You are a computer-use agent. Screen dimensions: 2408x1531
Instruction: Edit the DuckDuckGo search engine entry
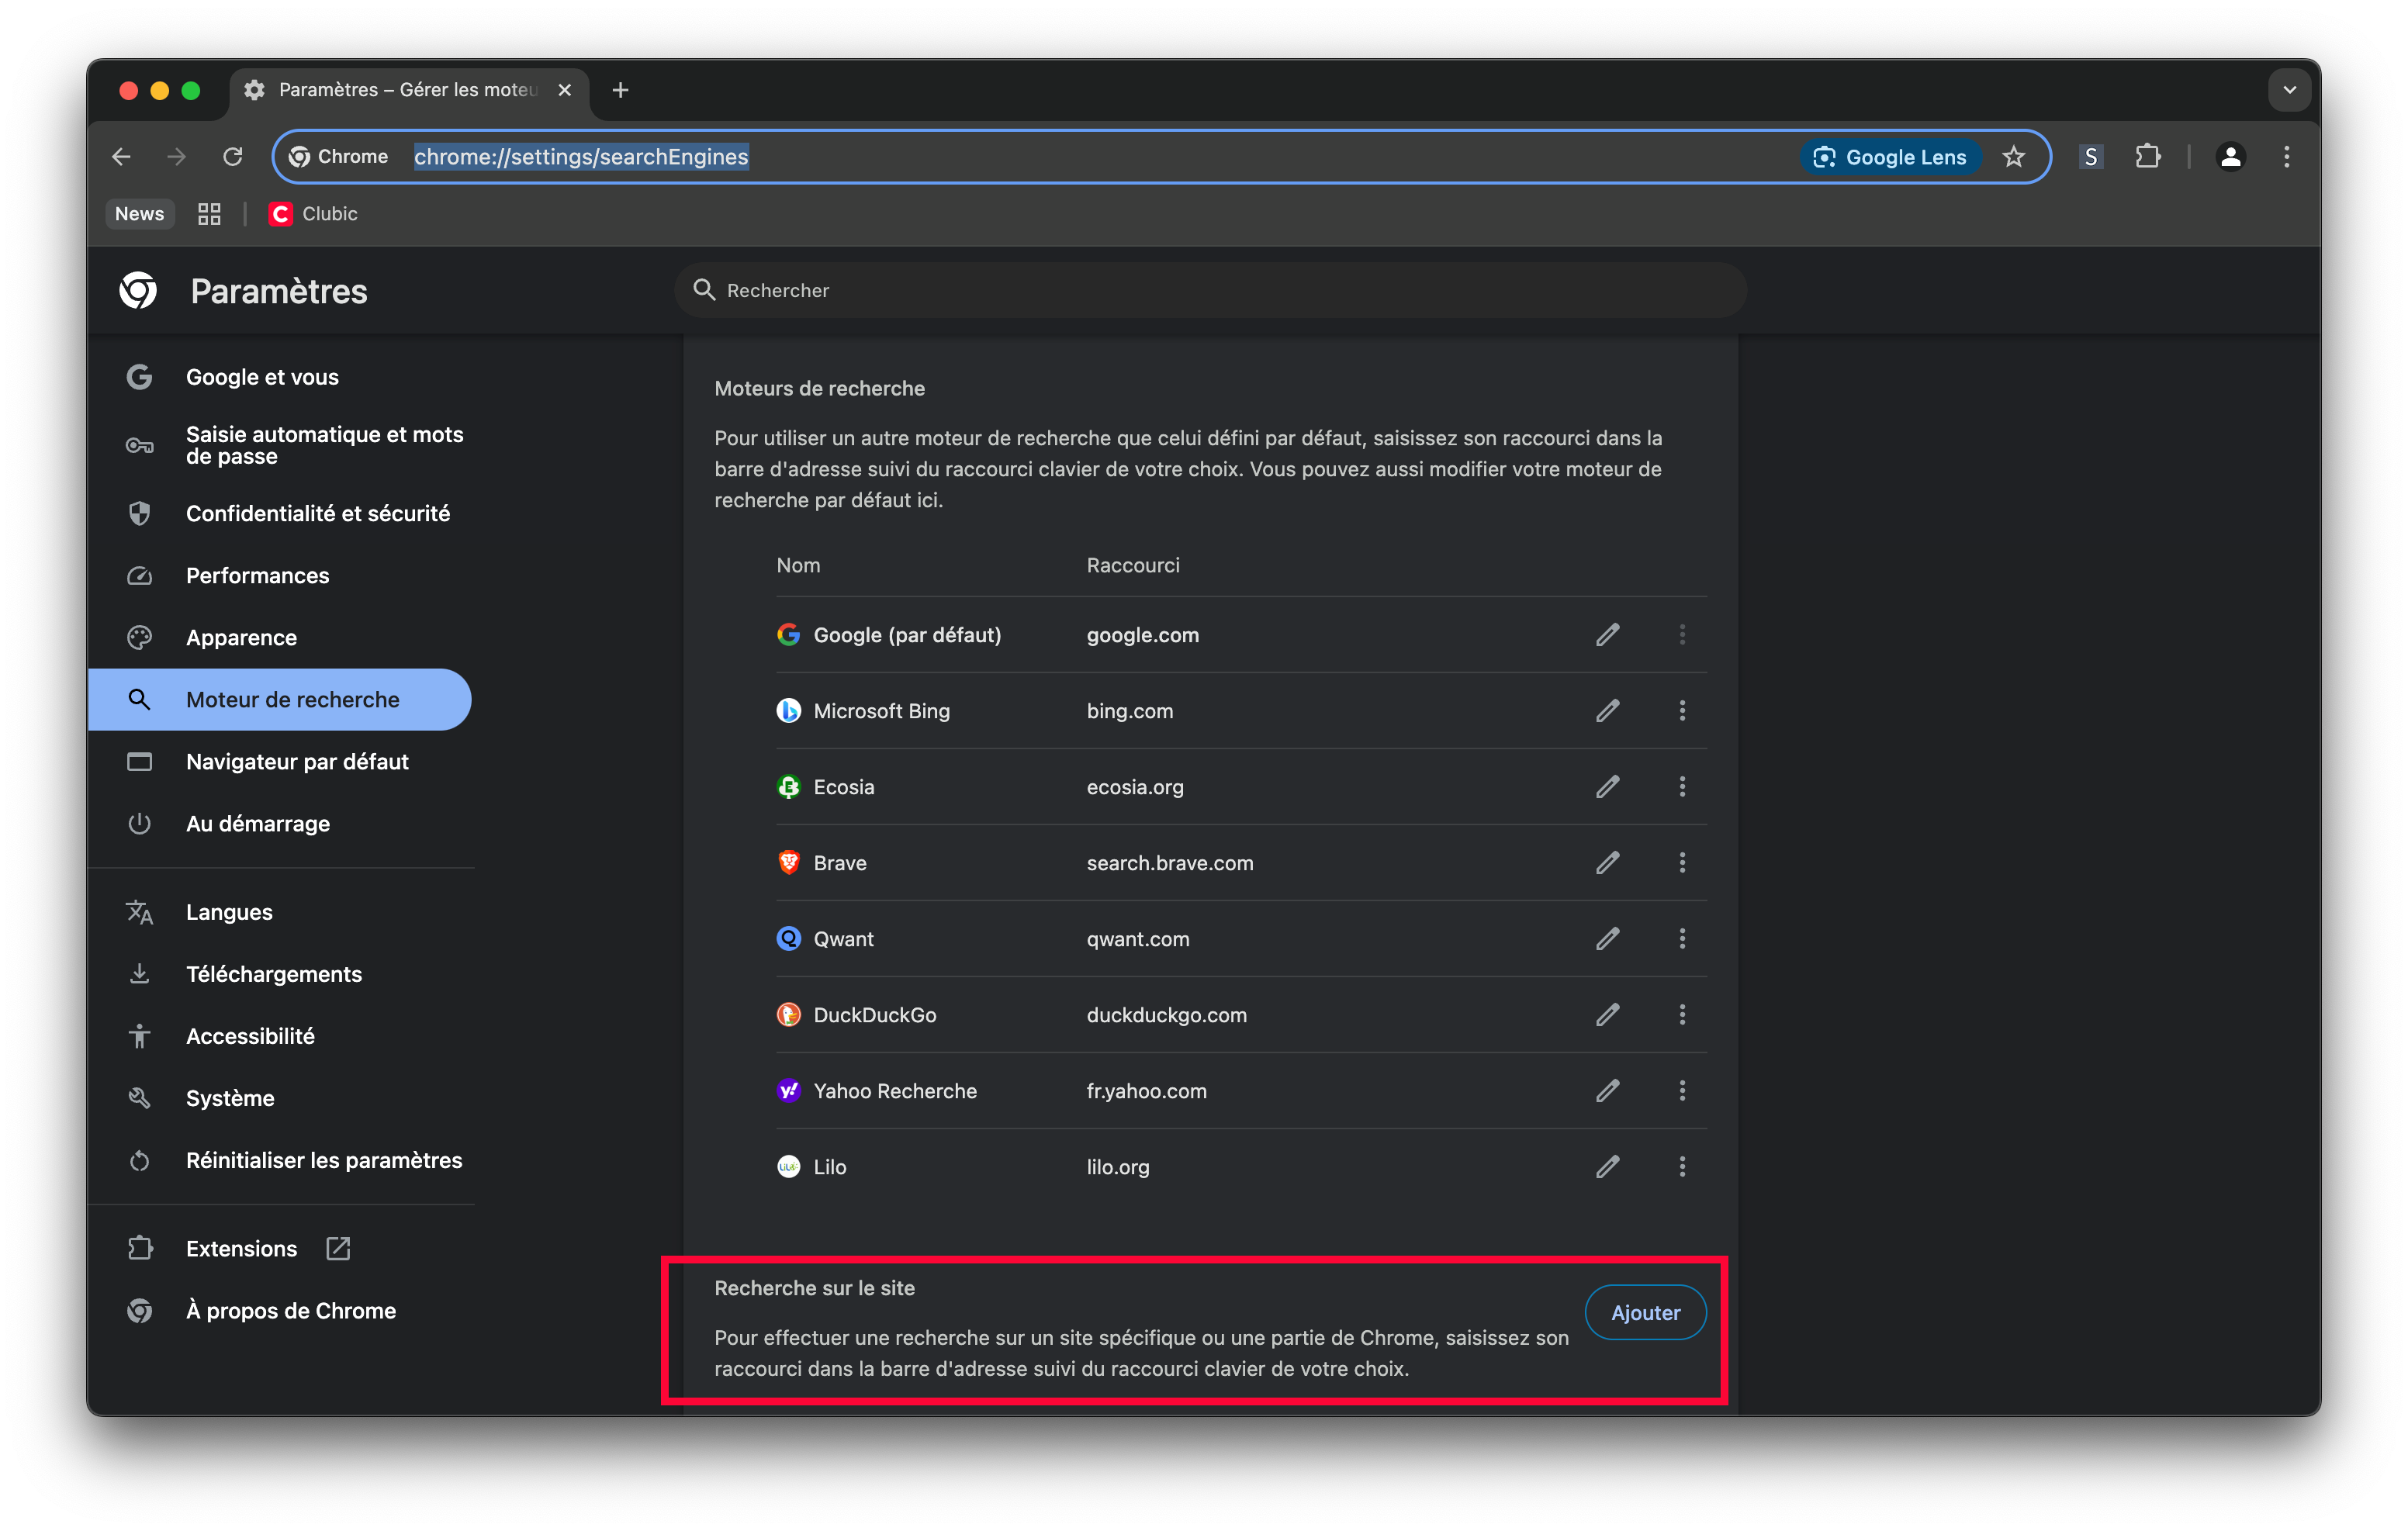pos(1607,1015)
